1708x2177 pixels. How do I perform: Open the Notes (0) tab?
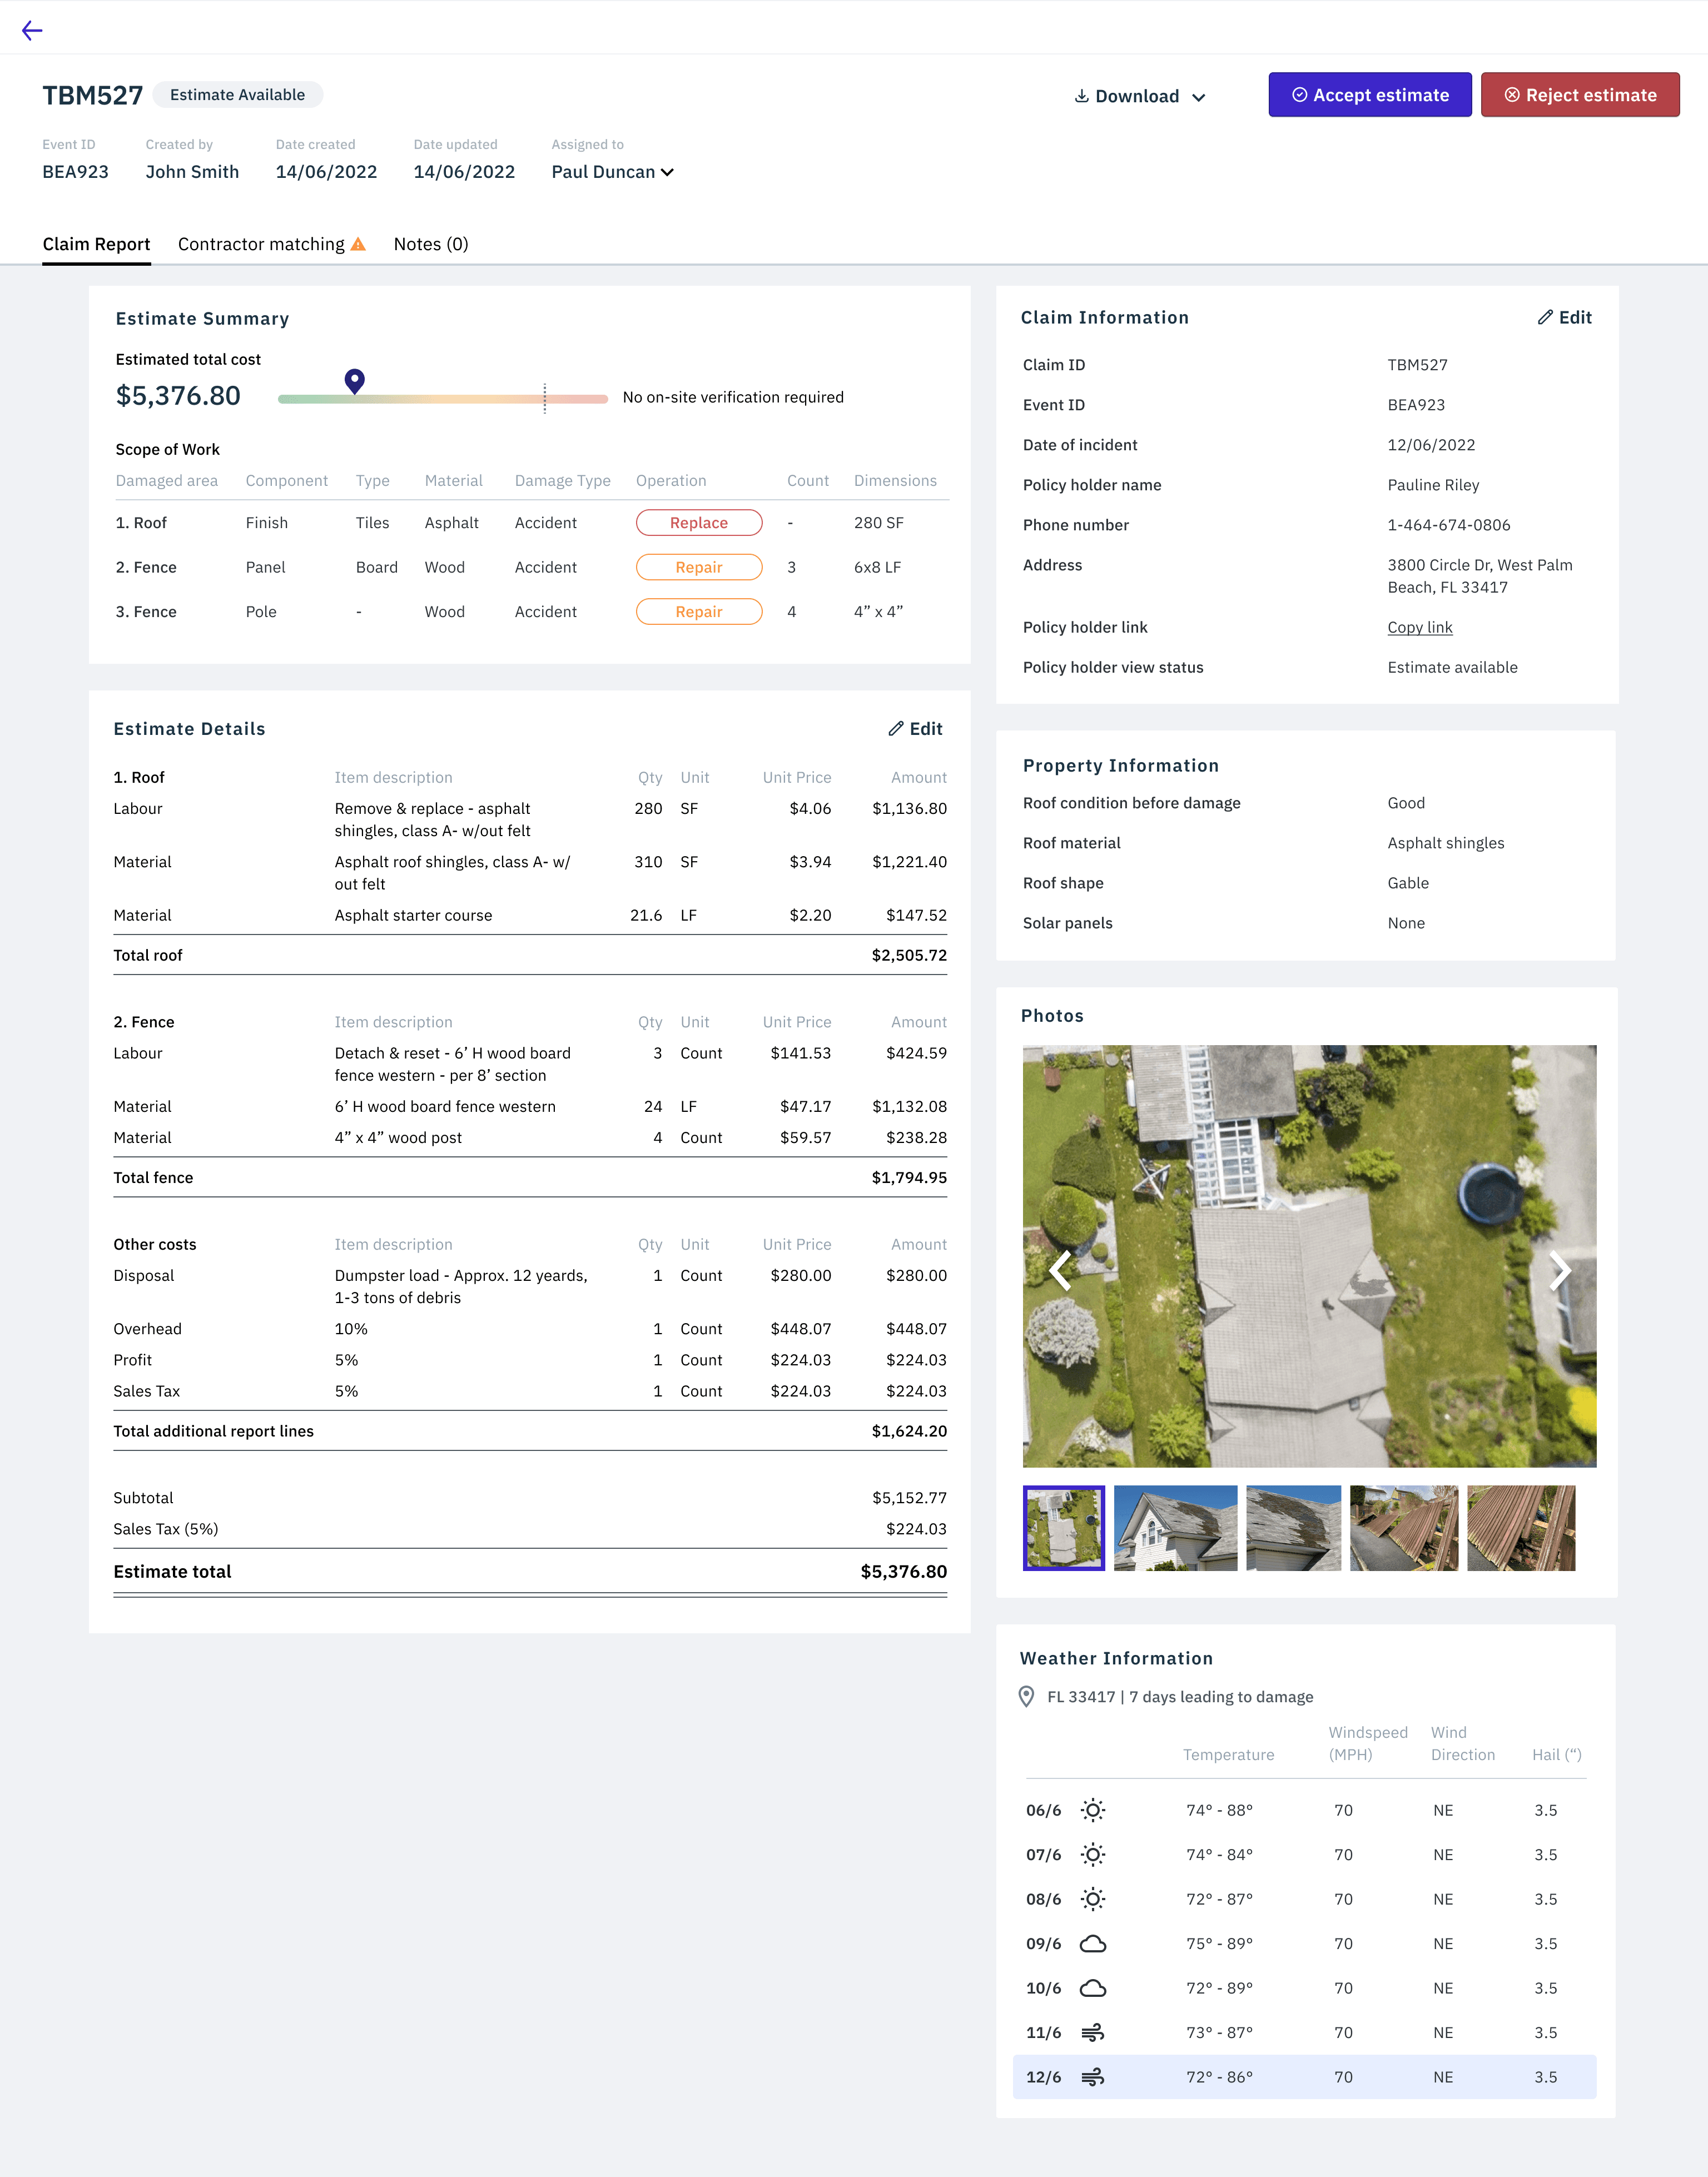[x=430, y=244]
